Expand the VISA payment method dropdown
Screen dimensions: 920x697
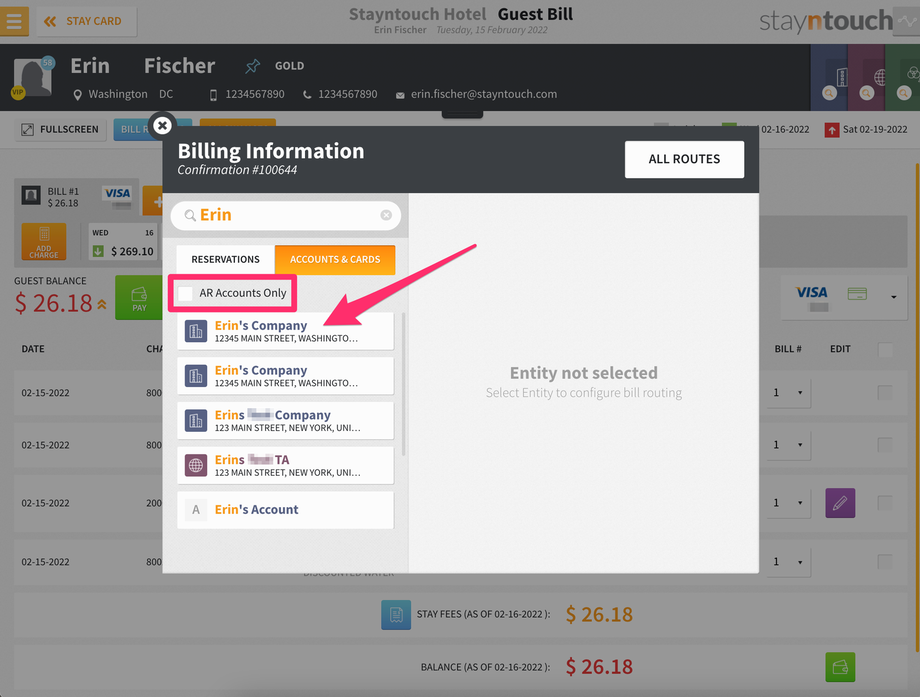tap(894, 297)
